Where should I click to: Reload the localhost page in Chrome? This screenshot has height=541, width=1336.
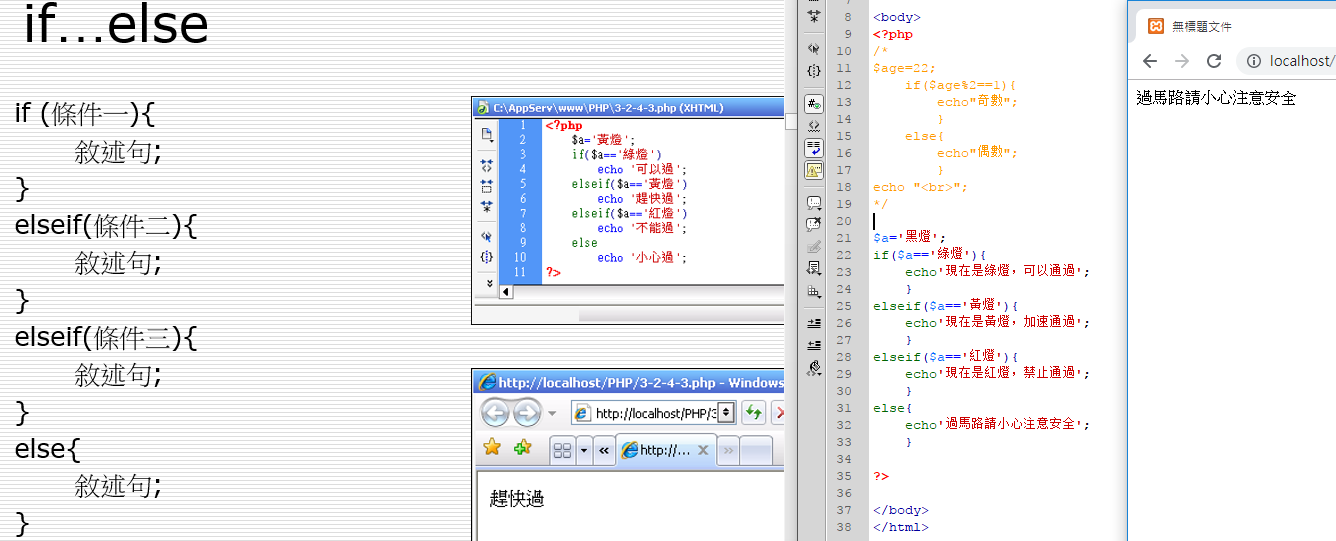[1214, 61]
